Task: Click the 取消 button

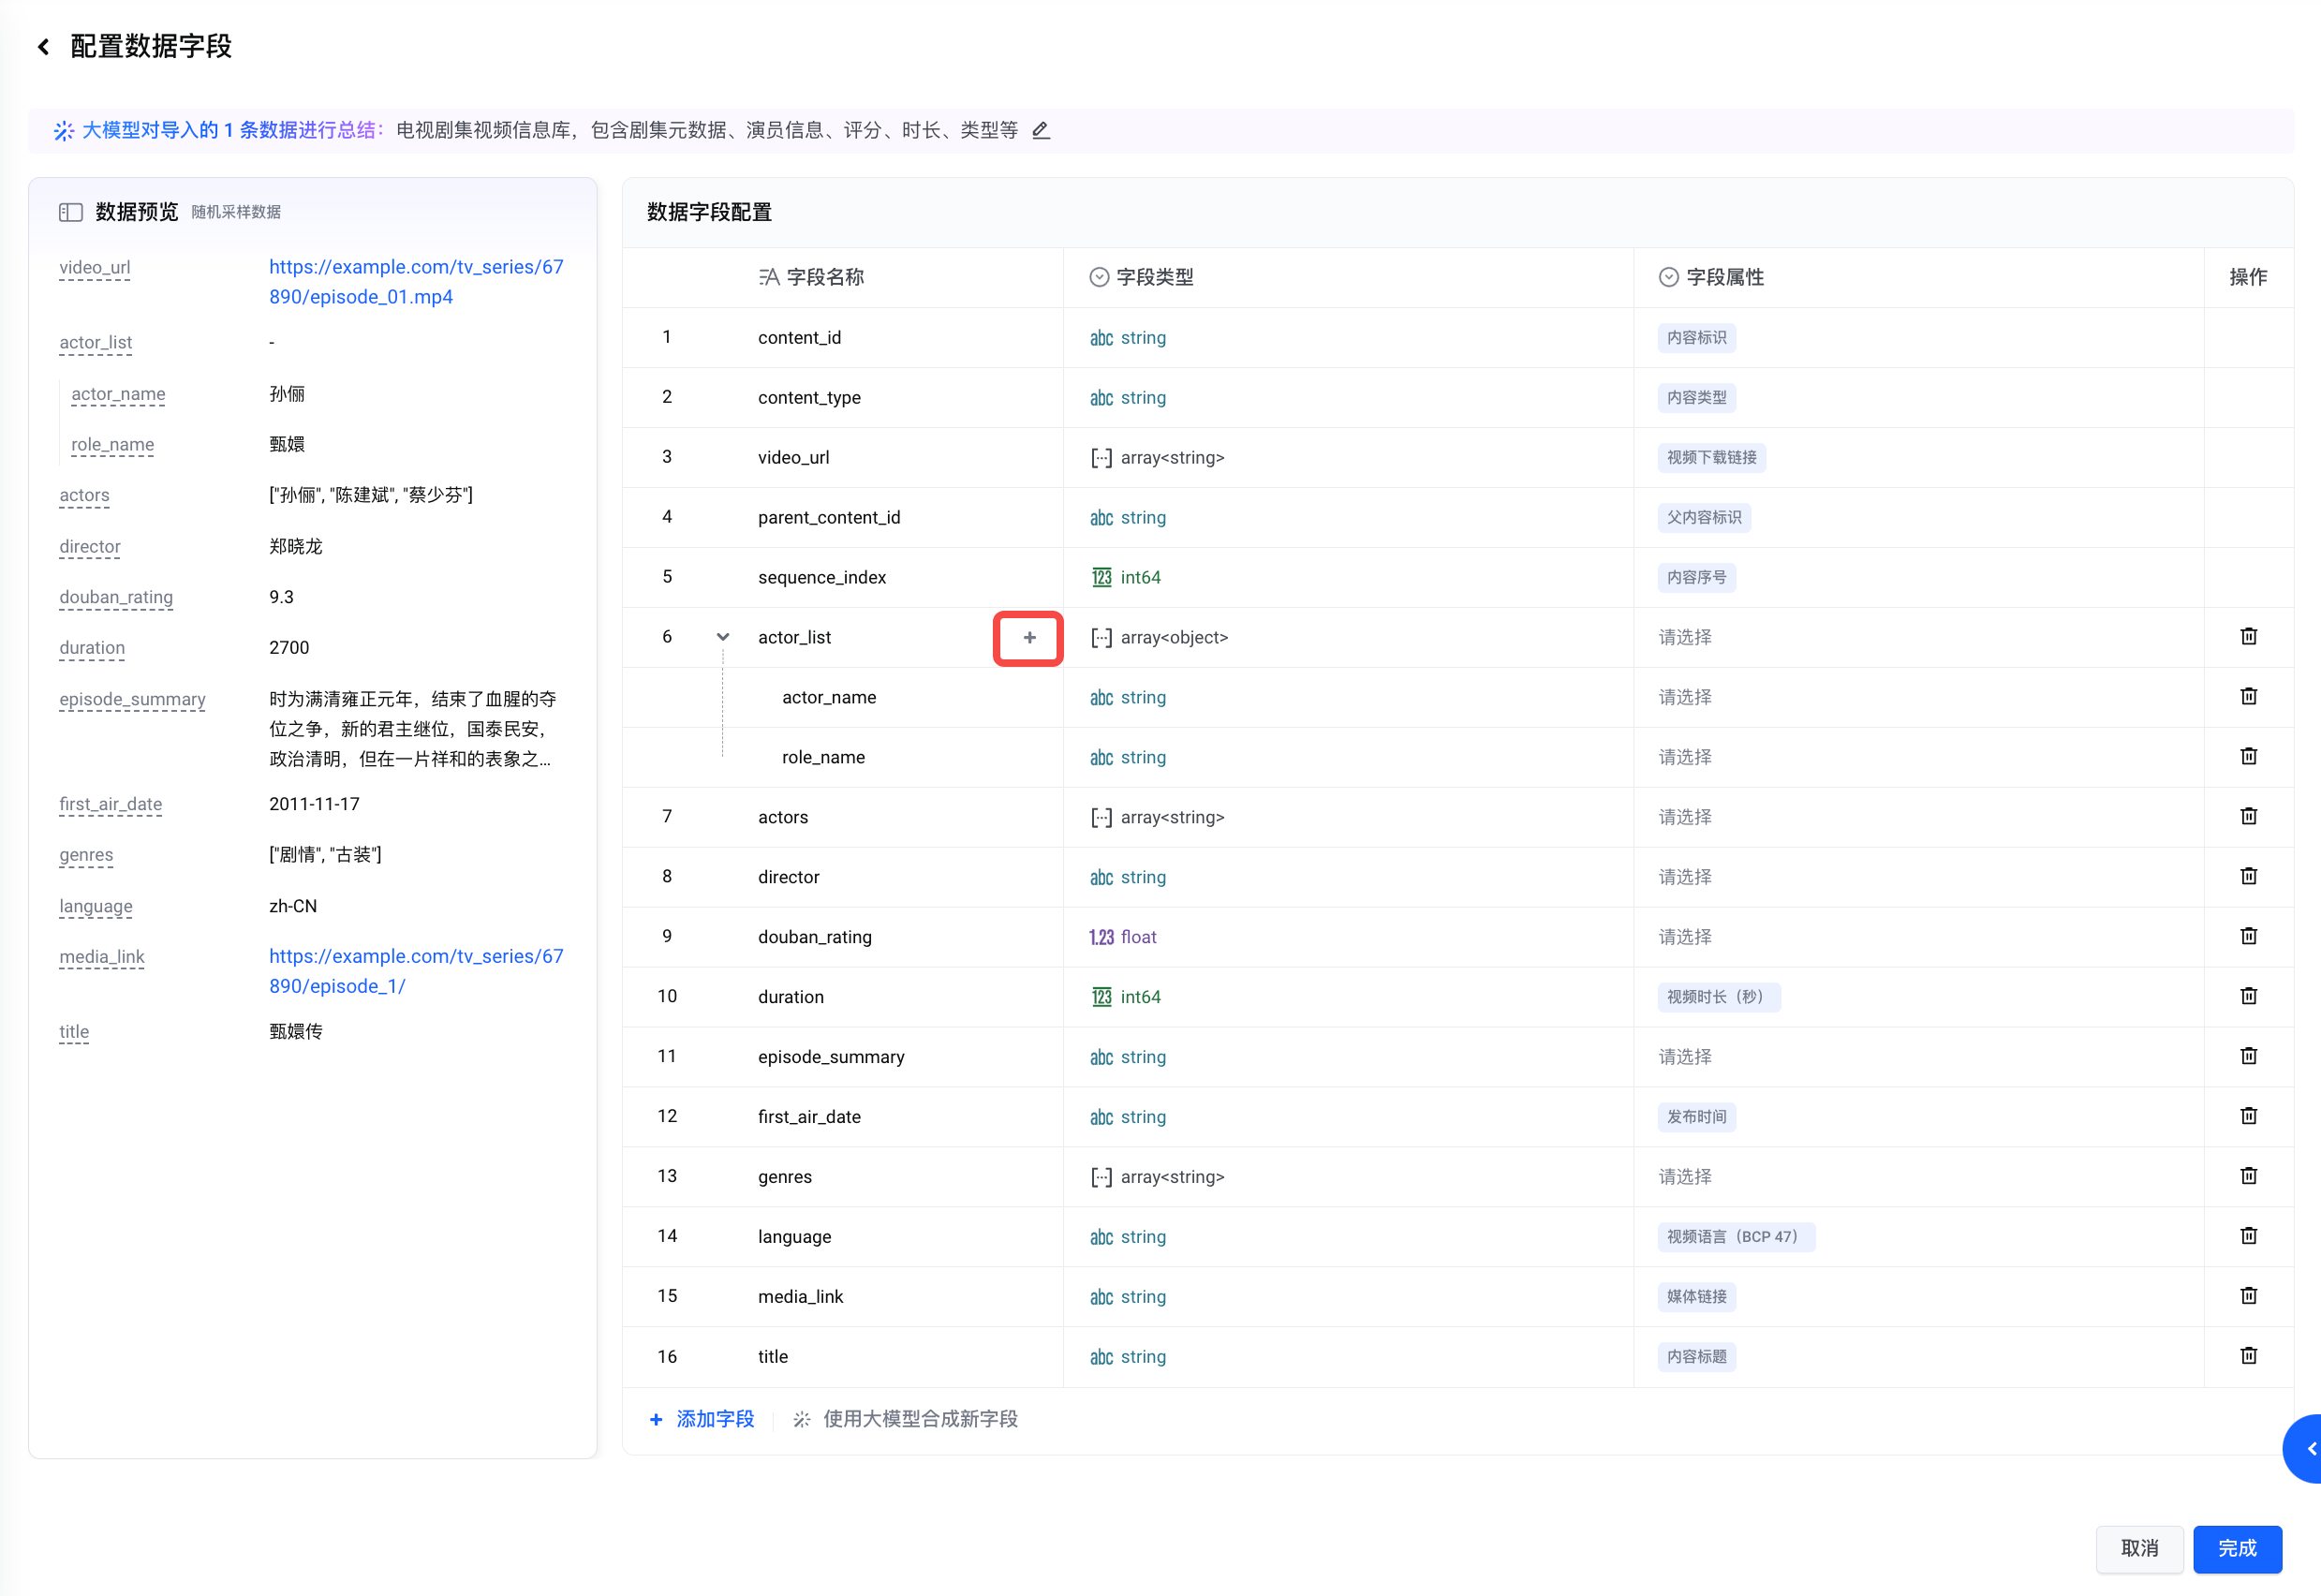Action: (x=2139, y=1548)
